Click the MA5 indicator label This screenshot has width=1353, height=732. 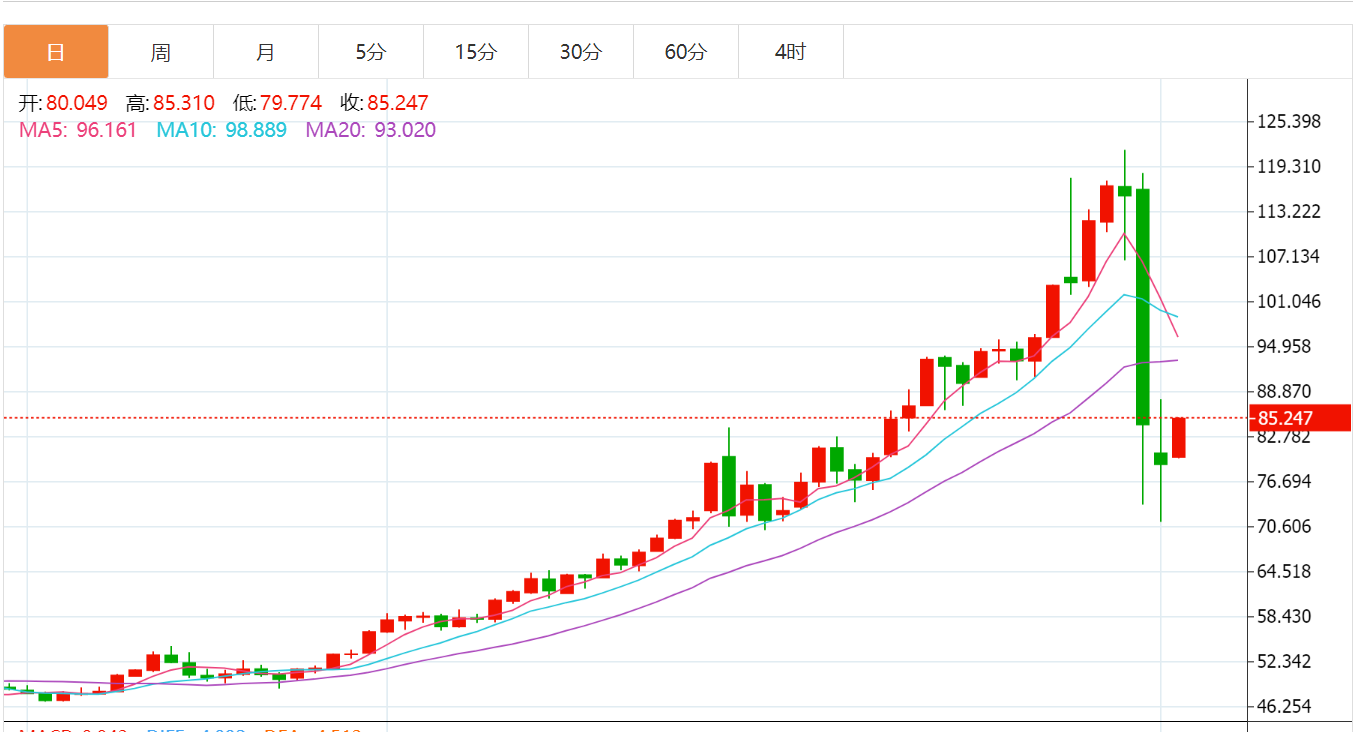click(78, 130)
